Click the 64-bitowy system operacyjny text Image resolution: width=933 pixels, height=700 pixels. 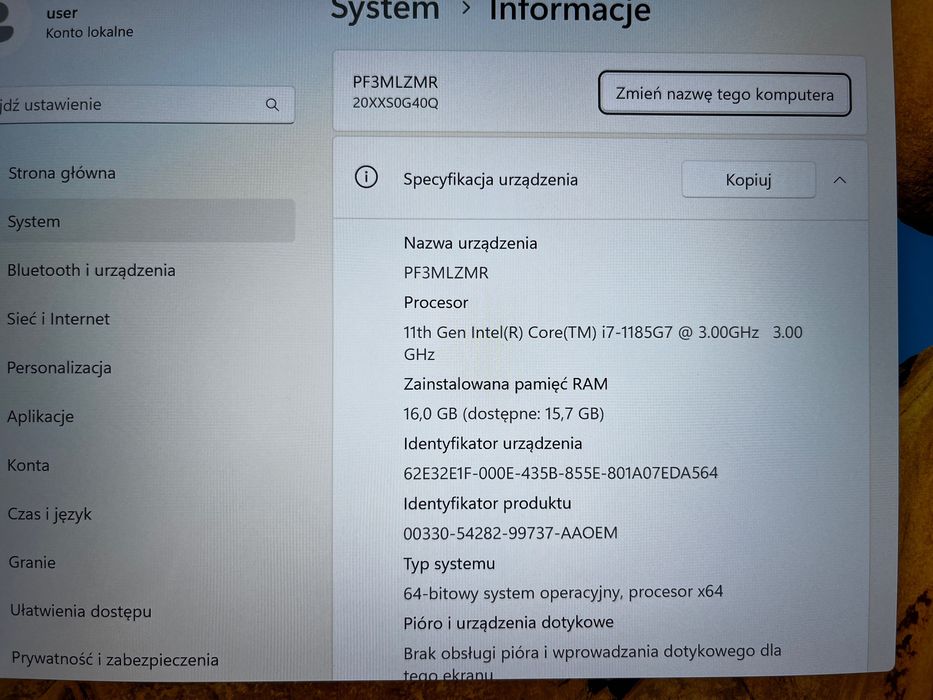(x=563, y=593)
